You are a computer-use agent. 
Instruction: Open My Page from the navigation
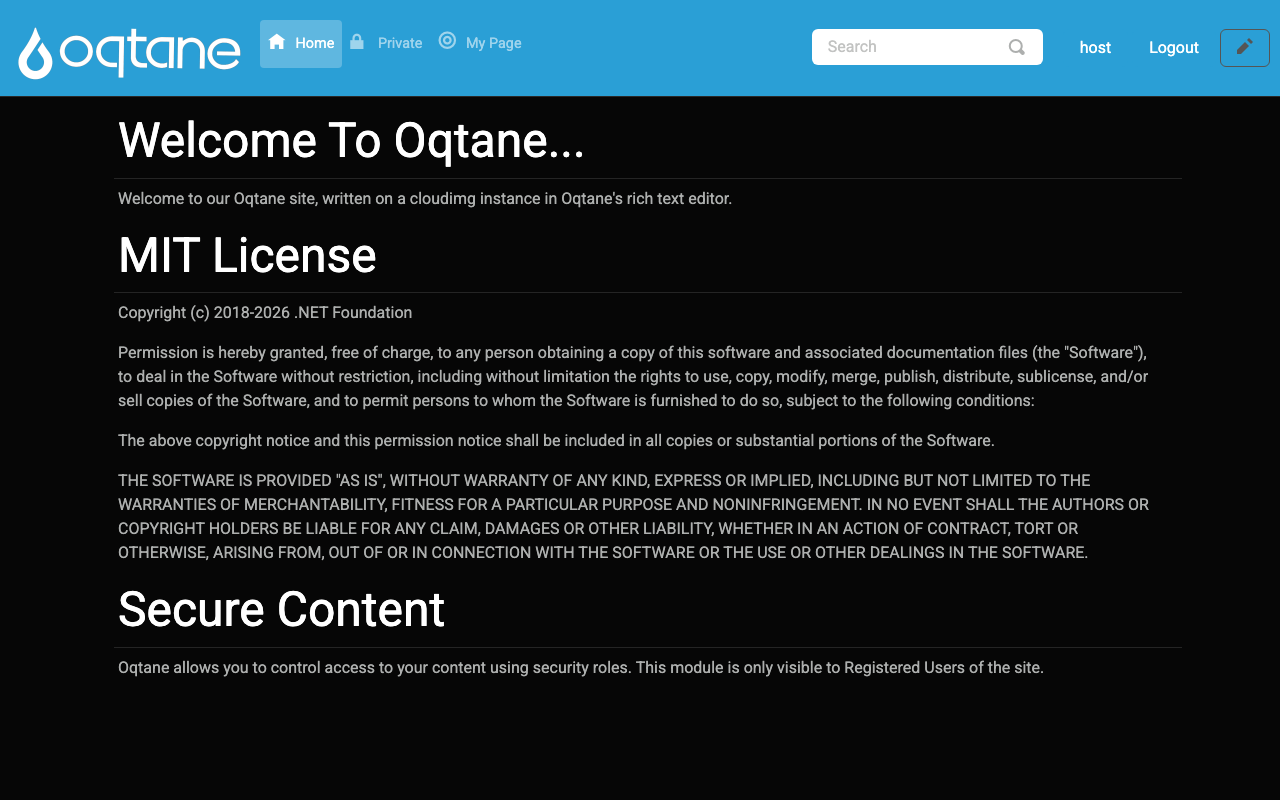480,43
